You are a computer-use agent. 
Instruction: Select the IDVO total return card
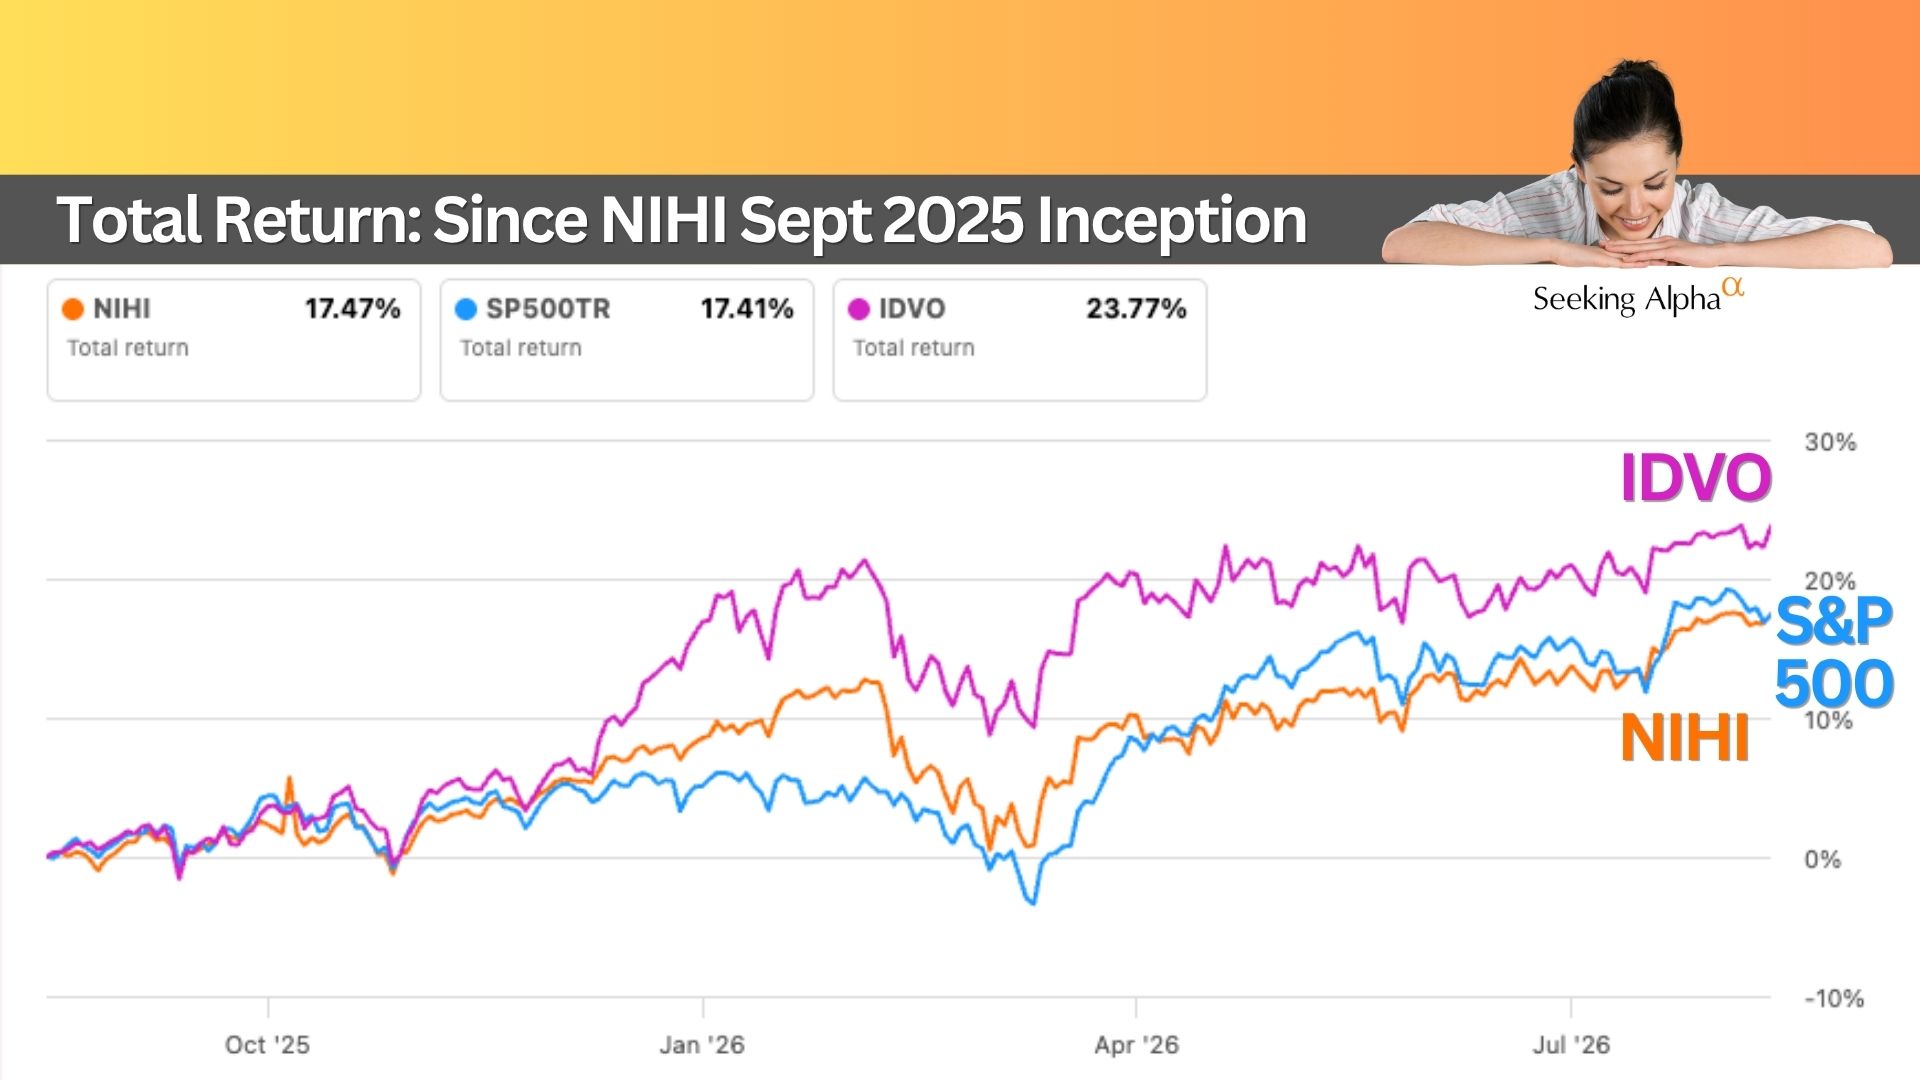click(x=1020, y=340)
